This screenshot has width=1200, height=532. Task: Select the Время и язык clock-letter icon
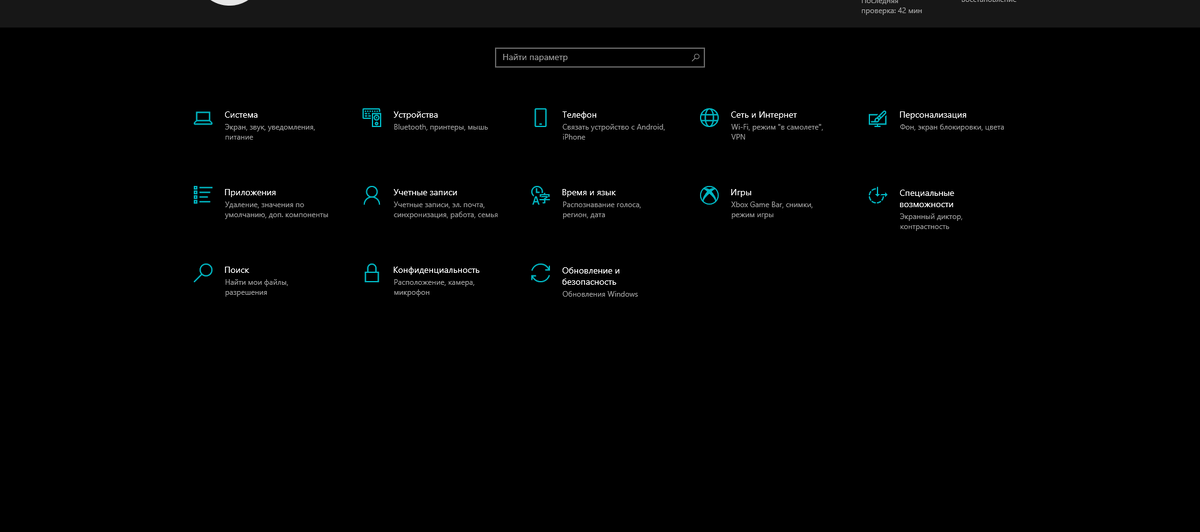tap(540, 195)
